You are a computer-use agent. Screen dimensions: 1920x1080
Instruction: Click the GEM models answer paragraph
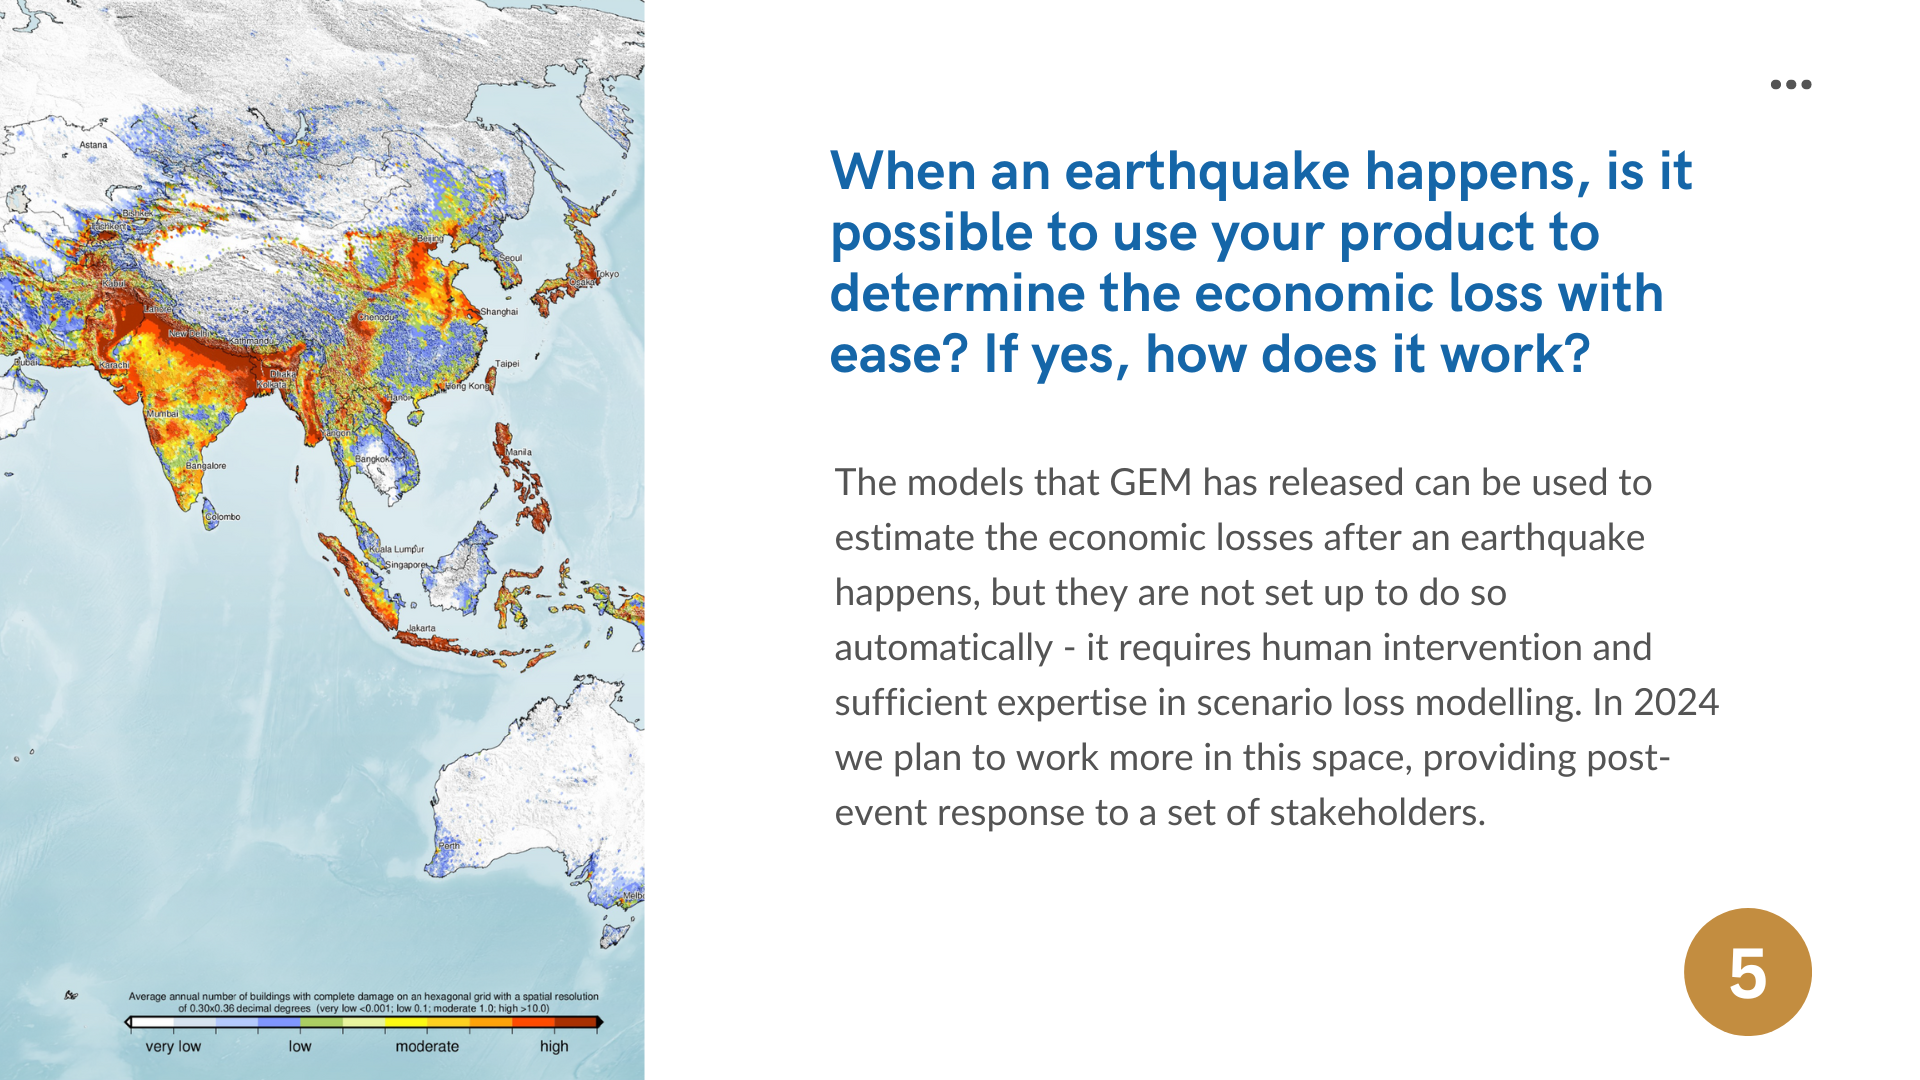pos(1276,647)
